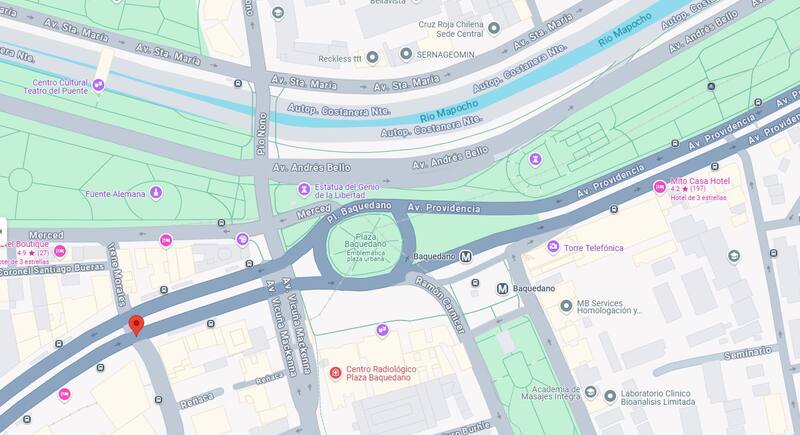Select the Baquedano metro station icon on roundabout
The width and height of the screenshot is (800, 435).
click(x=465, y=257)
